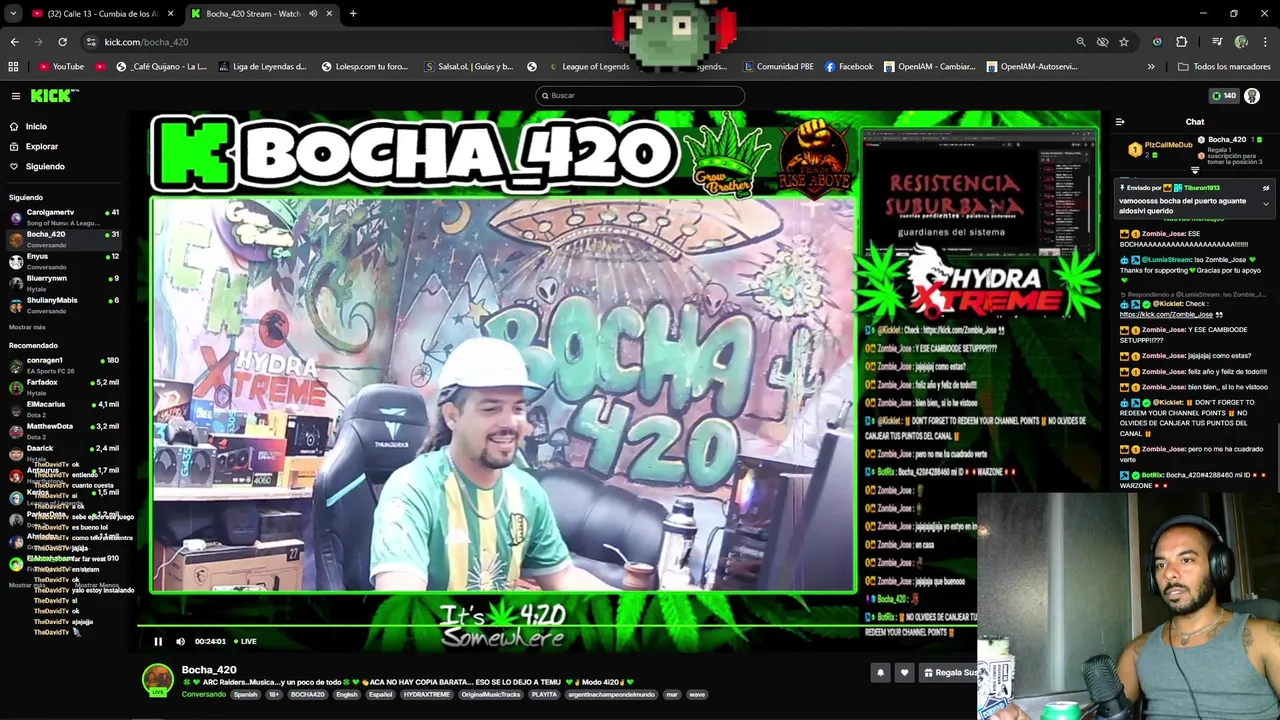1280x720 pixels.
Task: Click the eye-slash tracking protection icon
Action: pos(1102,42)
